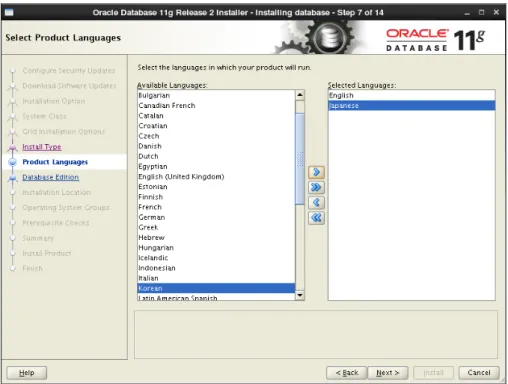
Task: Select Hebrew in Available Languages
Action: (x=216, y=238)
